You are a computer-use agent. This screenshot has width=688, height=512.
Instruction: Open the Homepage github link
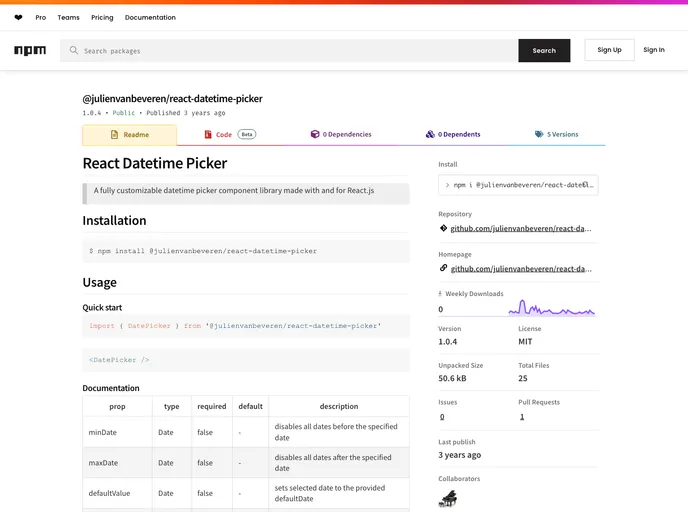click(521, 269)
